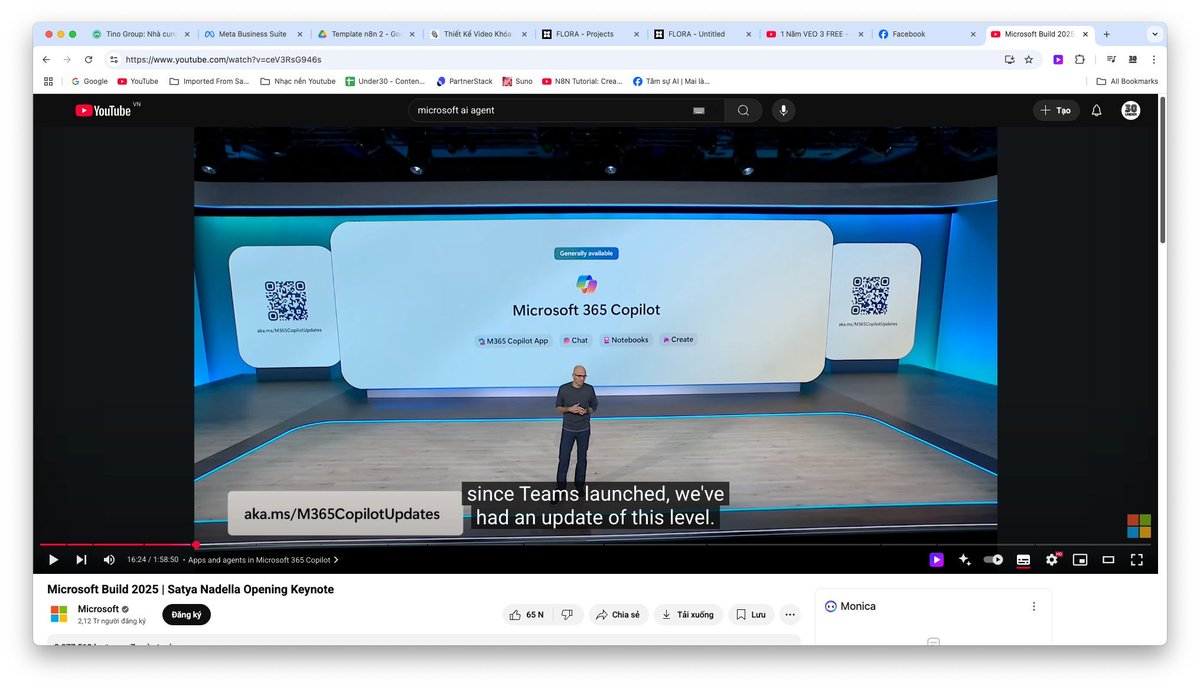Open more actions three-dot menu under video

click(791, 614)
